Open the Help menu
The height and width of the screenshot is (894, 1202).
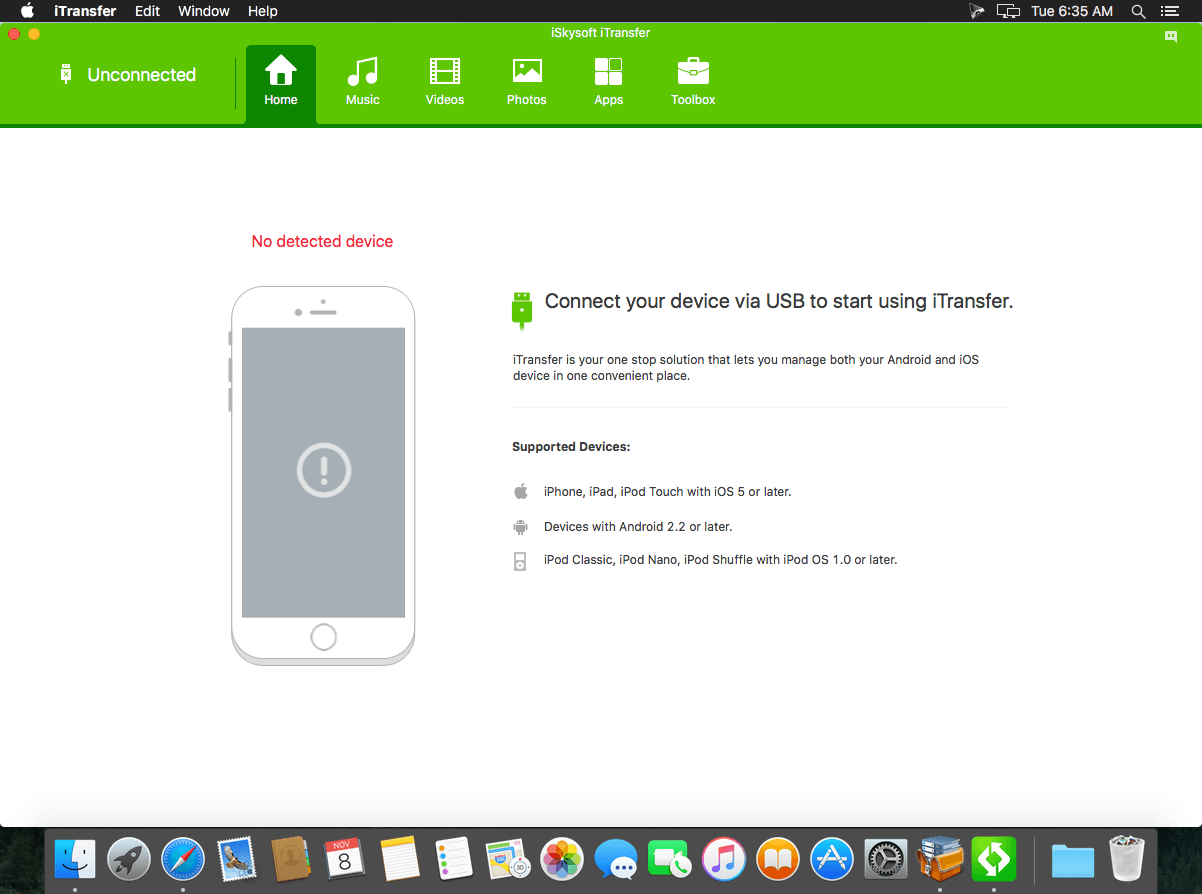click(x=263, y=11)
